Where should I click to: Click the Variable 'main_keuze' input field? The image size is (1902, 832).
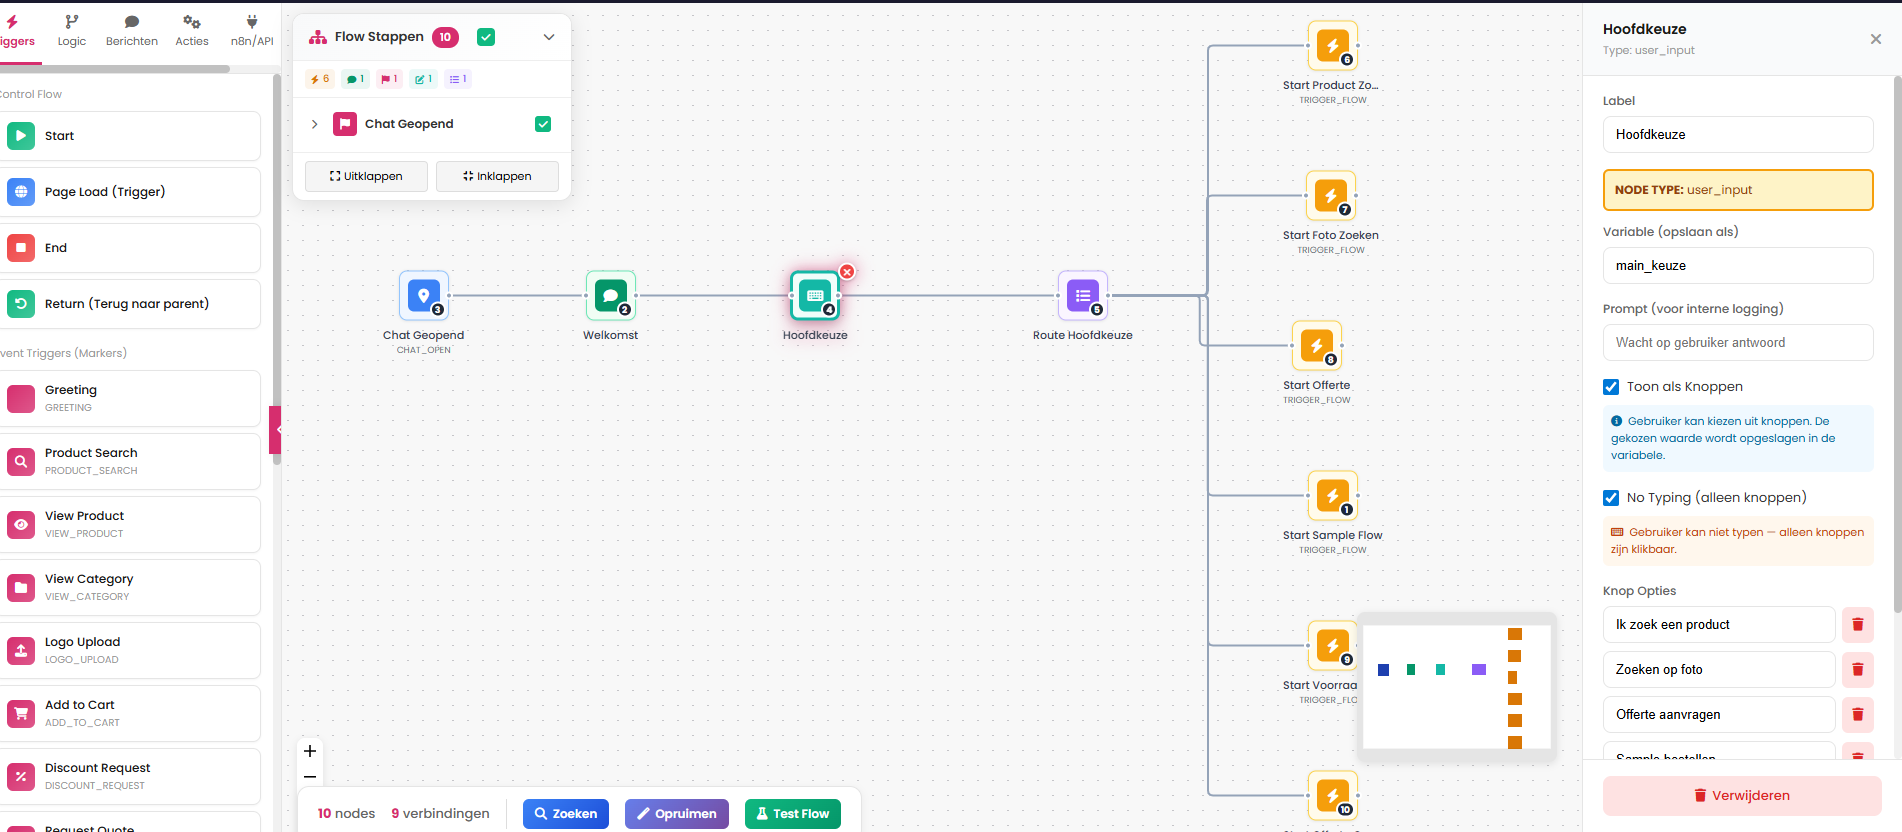point(1737,266)
